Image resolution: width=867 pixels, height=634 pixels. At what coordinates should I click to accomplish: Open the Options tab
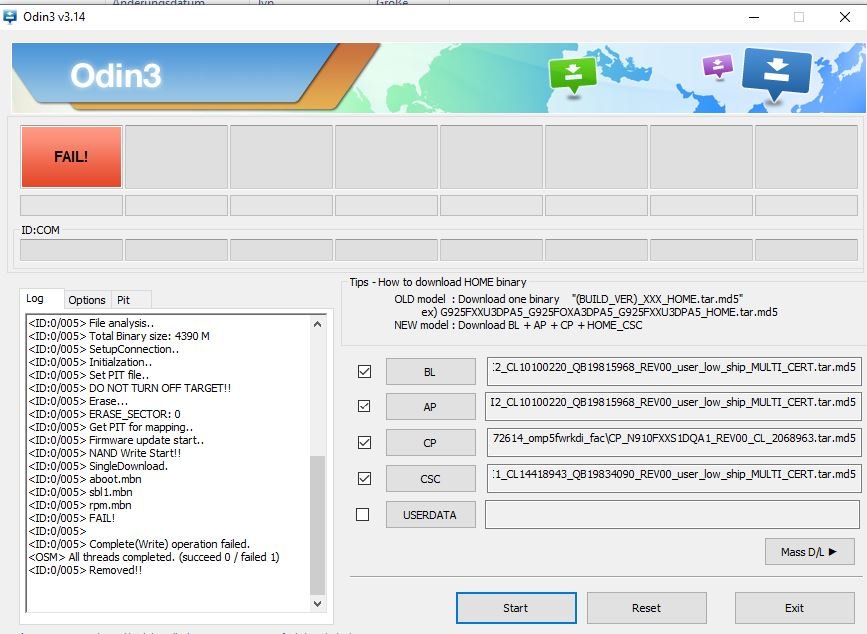pyautogui.click(x=87, y=300)
